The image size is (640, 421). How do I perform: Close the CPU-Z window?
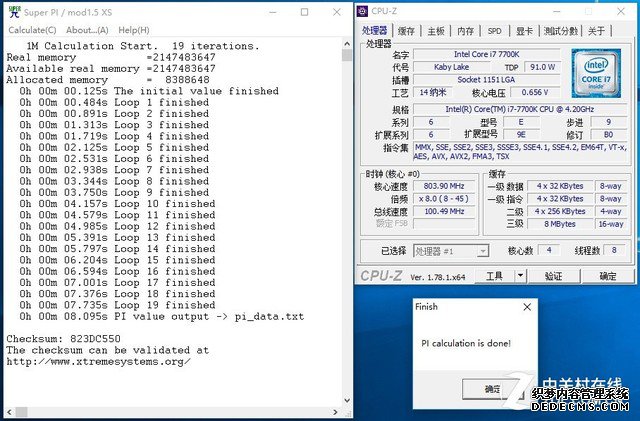621,11
